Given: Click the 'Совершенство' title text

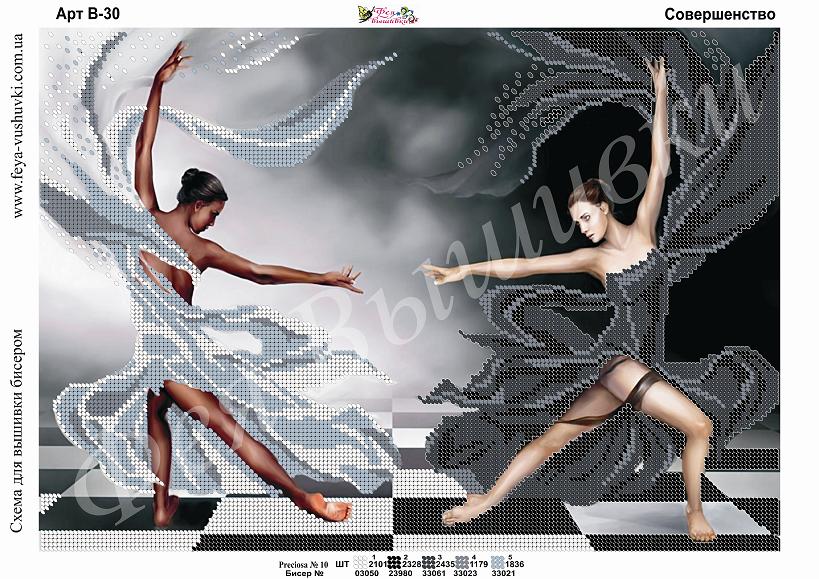Looking at the screenshot, I should coord(719,13).
